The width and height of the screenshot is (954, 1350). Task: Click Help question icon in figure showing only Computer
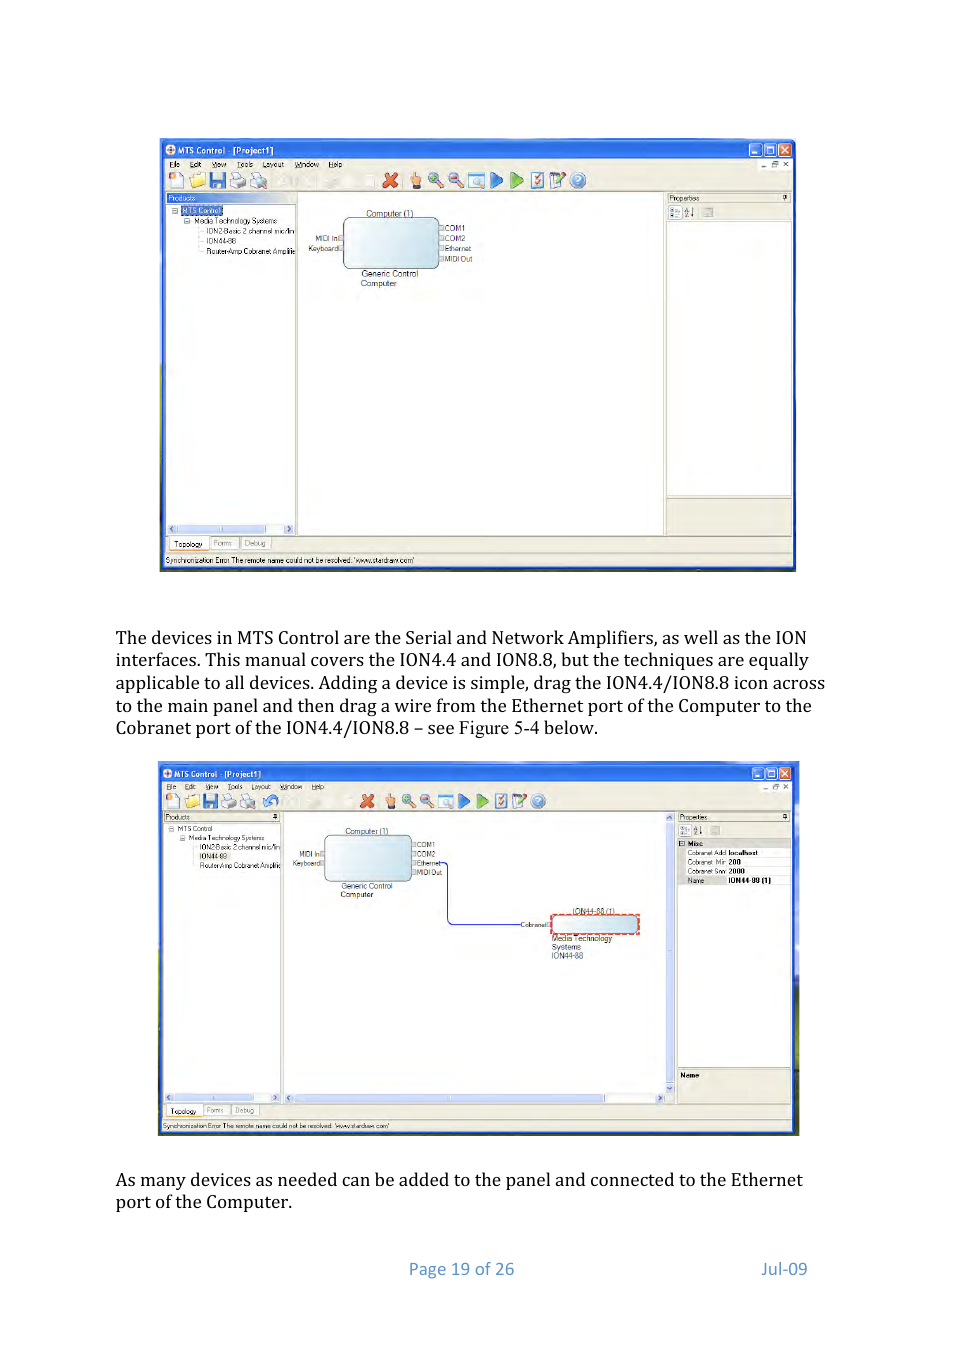point(578,180)
